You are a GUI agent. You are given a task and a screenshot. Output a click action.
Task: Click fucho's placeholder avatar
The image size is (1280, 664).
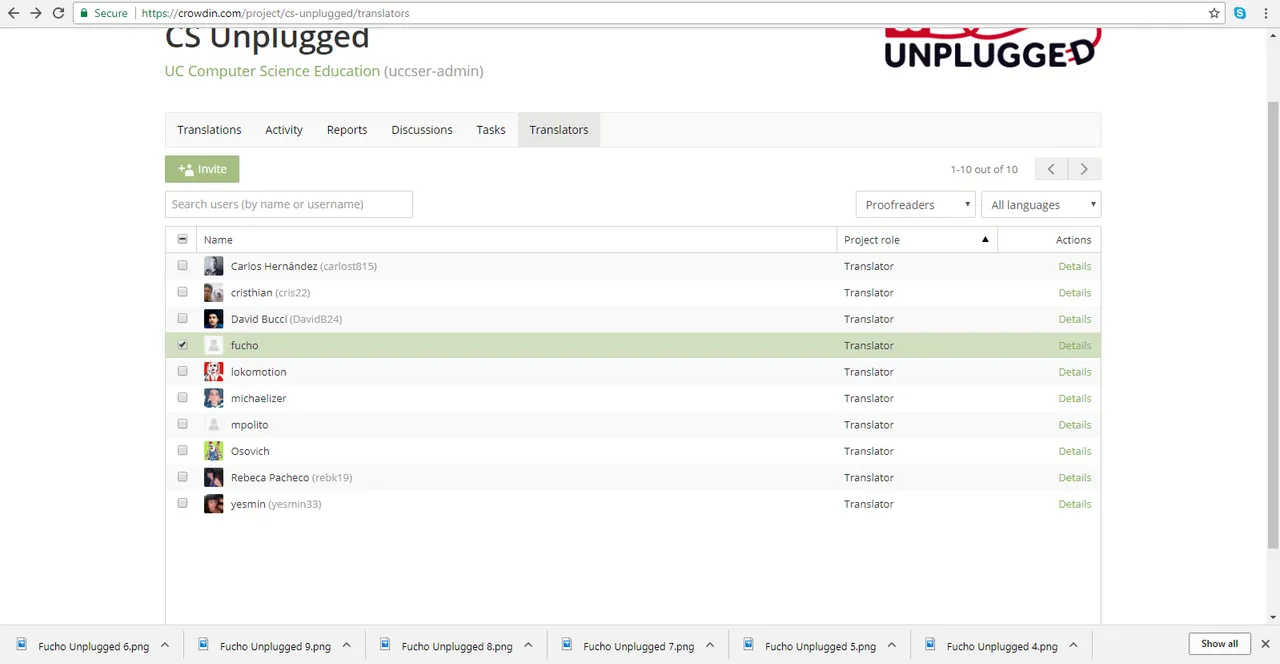click(213, 345)
